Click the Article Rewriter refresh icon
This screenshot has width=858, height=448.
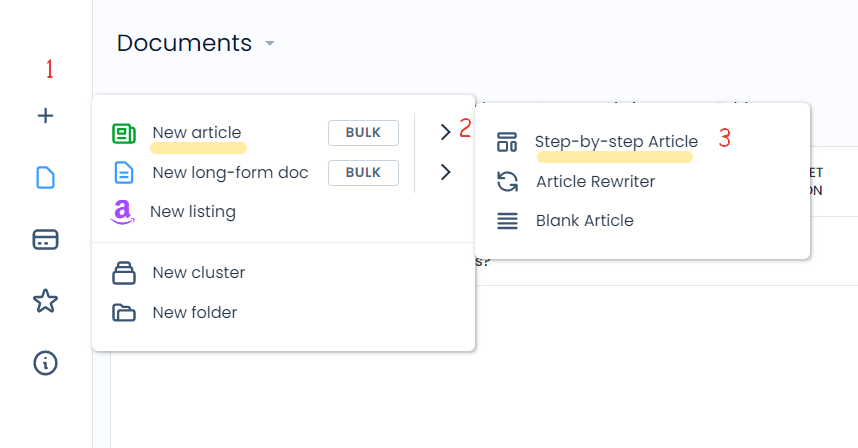click(x=507, y=182)
